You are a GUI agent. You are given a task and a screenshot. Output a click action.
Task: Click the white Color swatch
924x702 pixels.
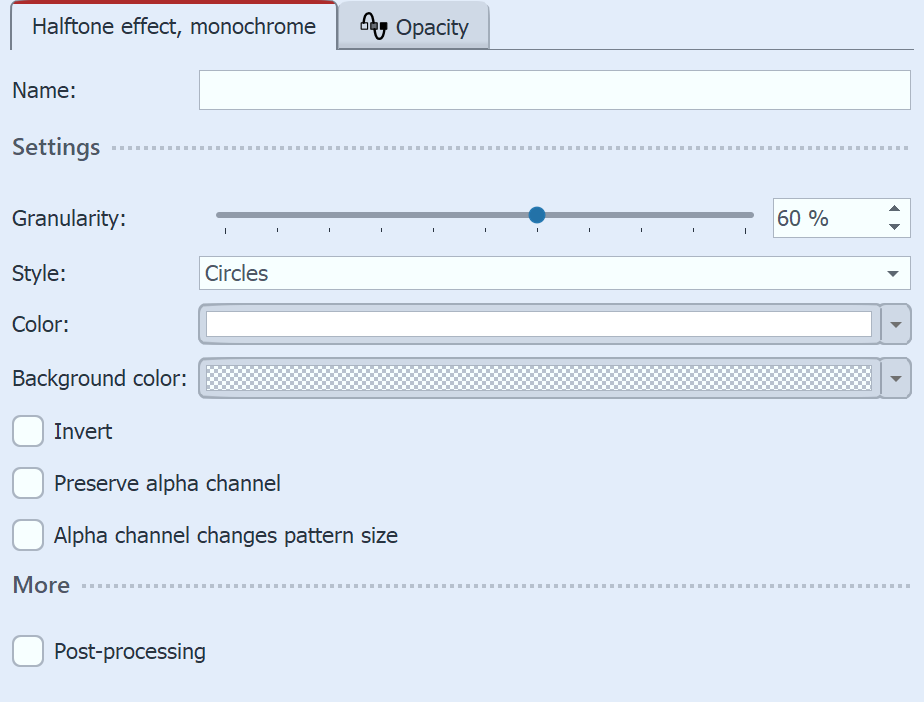538,325
